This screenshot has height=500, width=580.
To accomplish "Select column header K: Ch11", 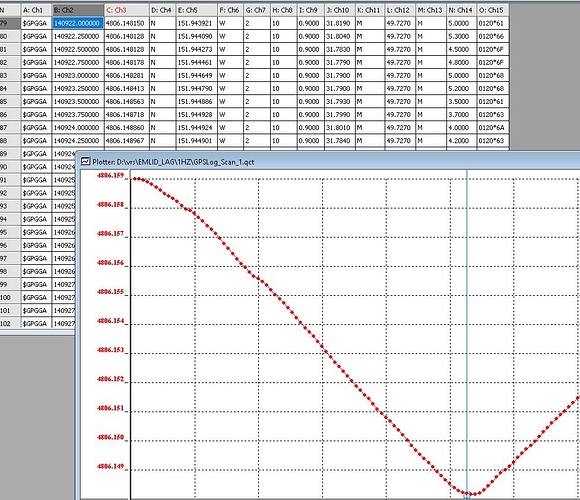I will pyautogui.click(x=370, y=10).
